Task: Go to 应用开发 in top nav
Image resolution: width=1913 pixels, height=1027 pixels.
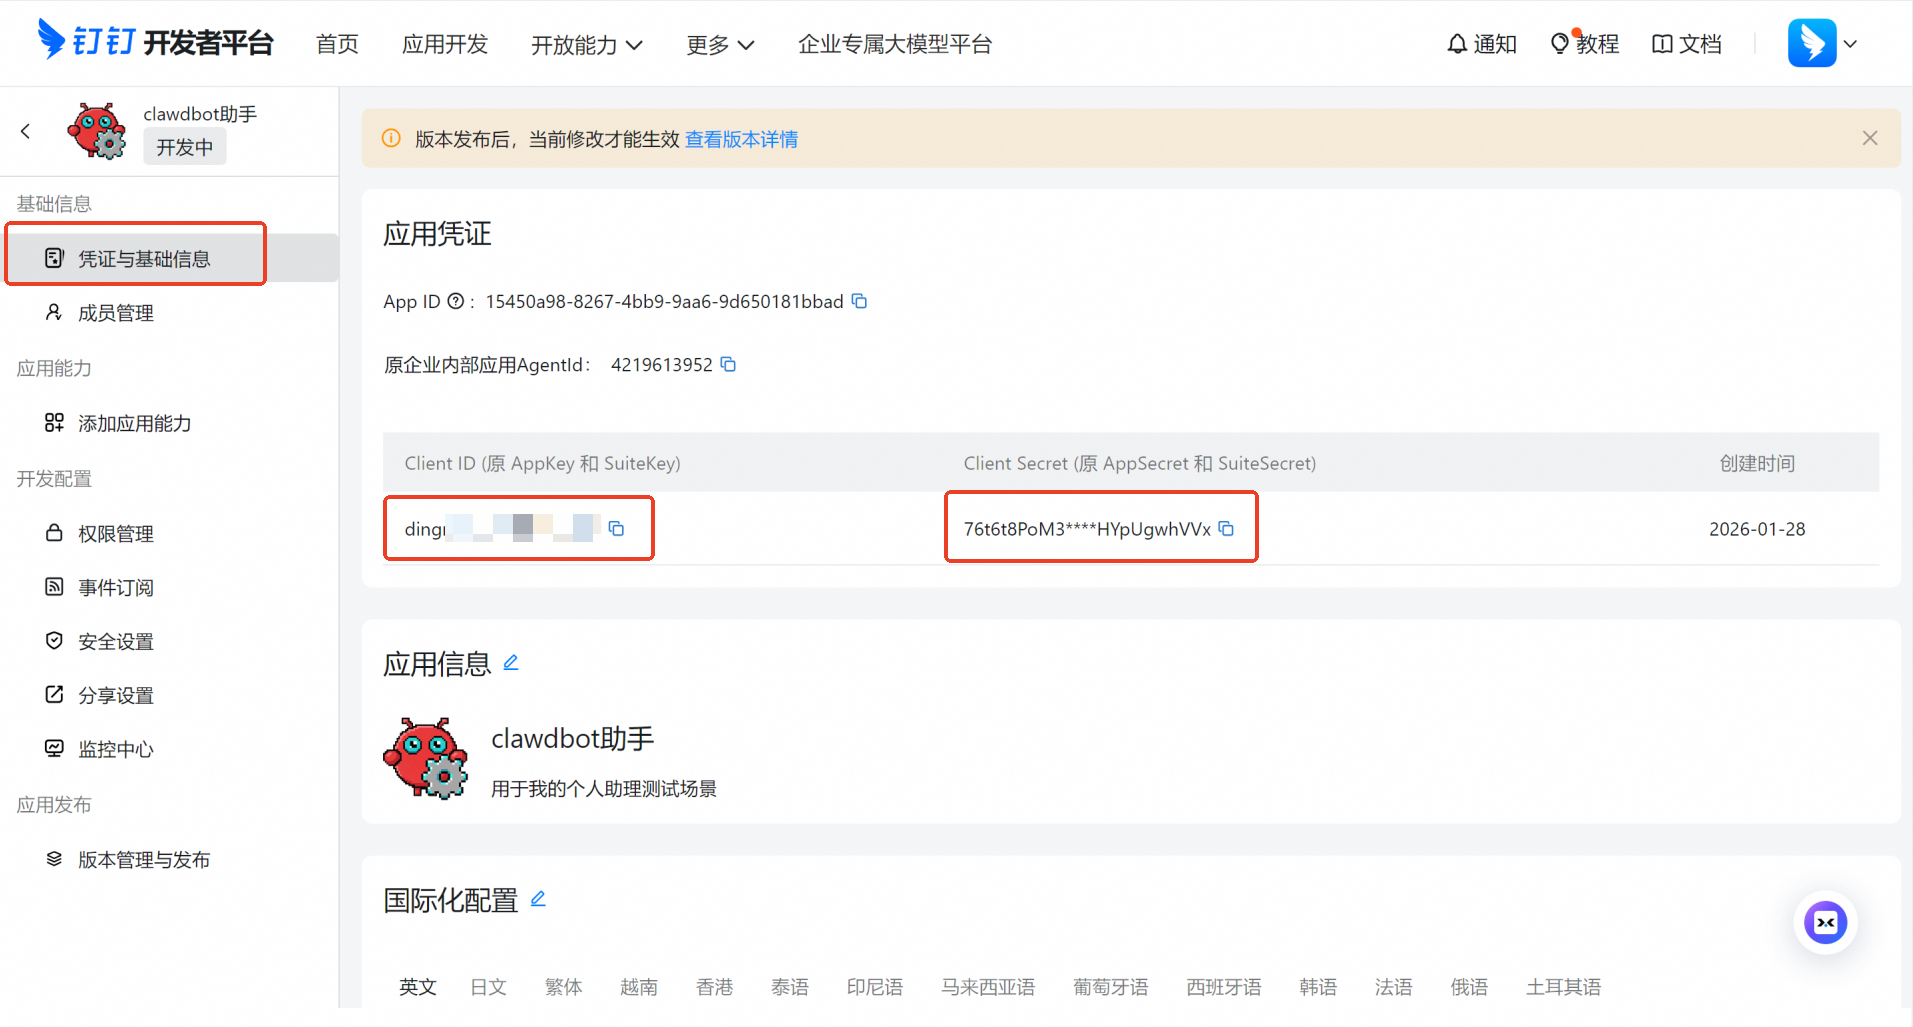Action: [x=445, y=44]
